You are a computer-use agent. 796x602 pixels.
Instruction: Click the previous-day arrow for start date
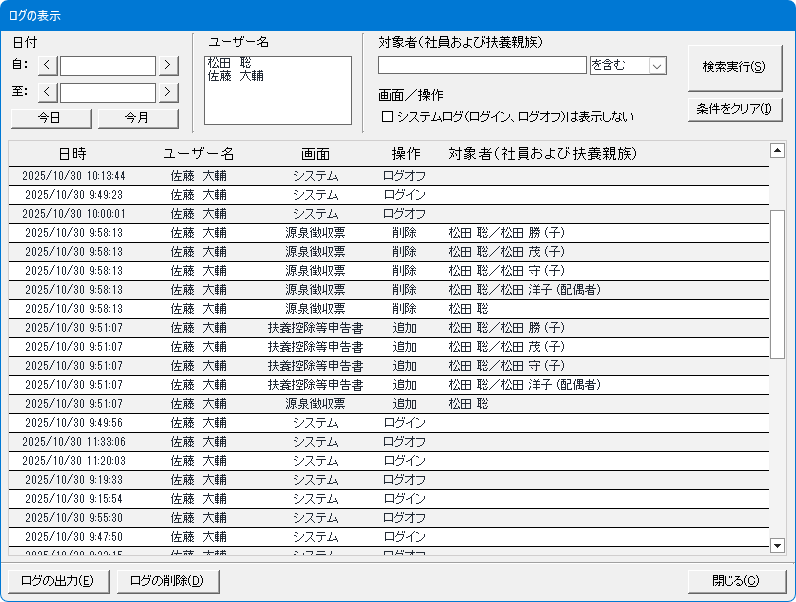48,66
